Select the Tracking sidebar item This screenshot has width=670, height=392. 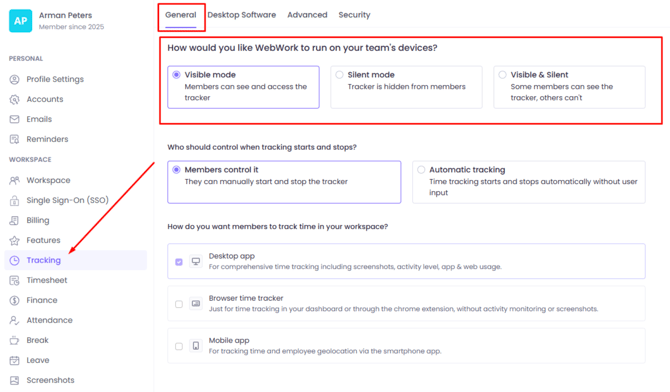(x=76, y=260)
